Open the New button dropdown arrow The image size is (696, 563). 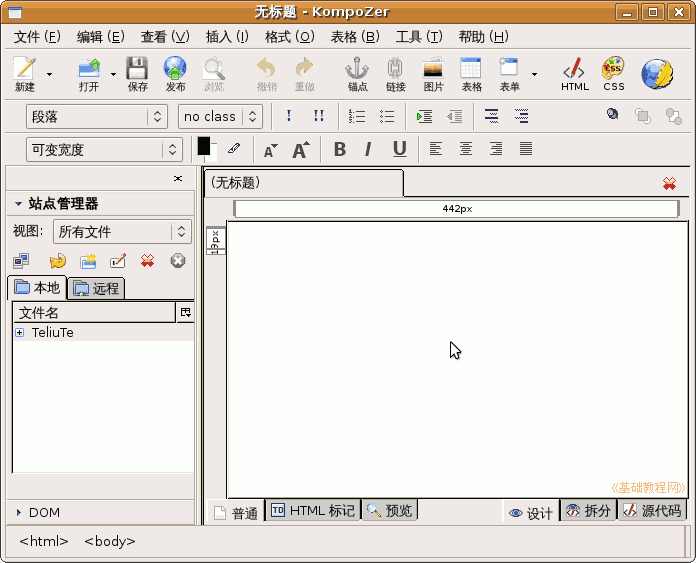(x=49, y=74)
